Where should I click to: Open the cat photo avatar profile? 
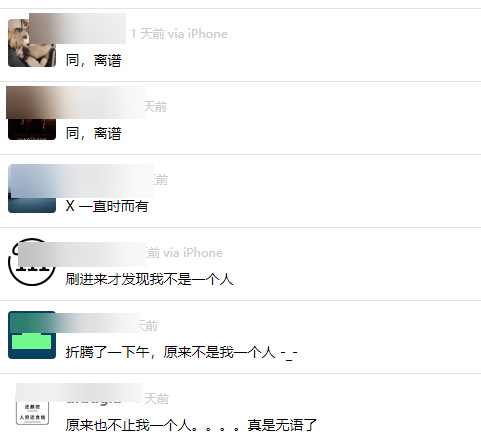coord(32,43)
